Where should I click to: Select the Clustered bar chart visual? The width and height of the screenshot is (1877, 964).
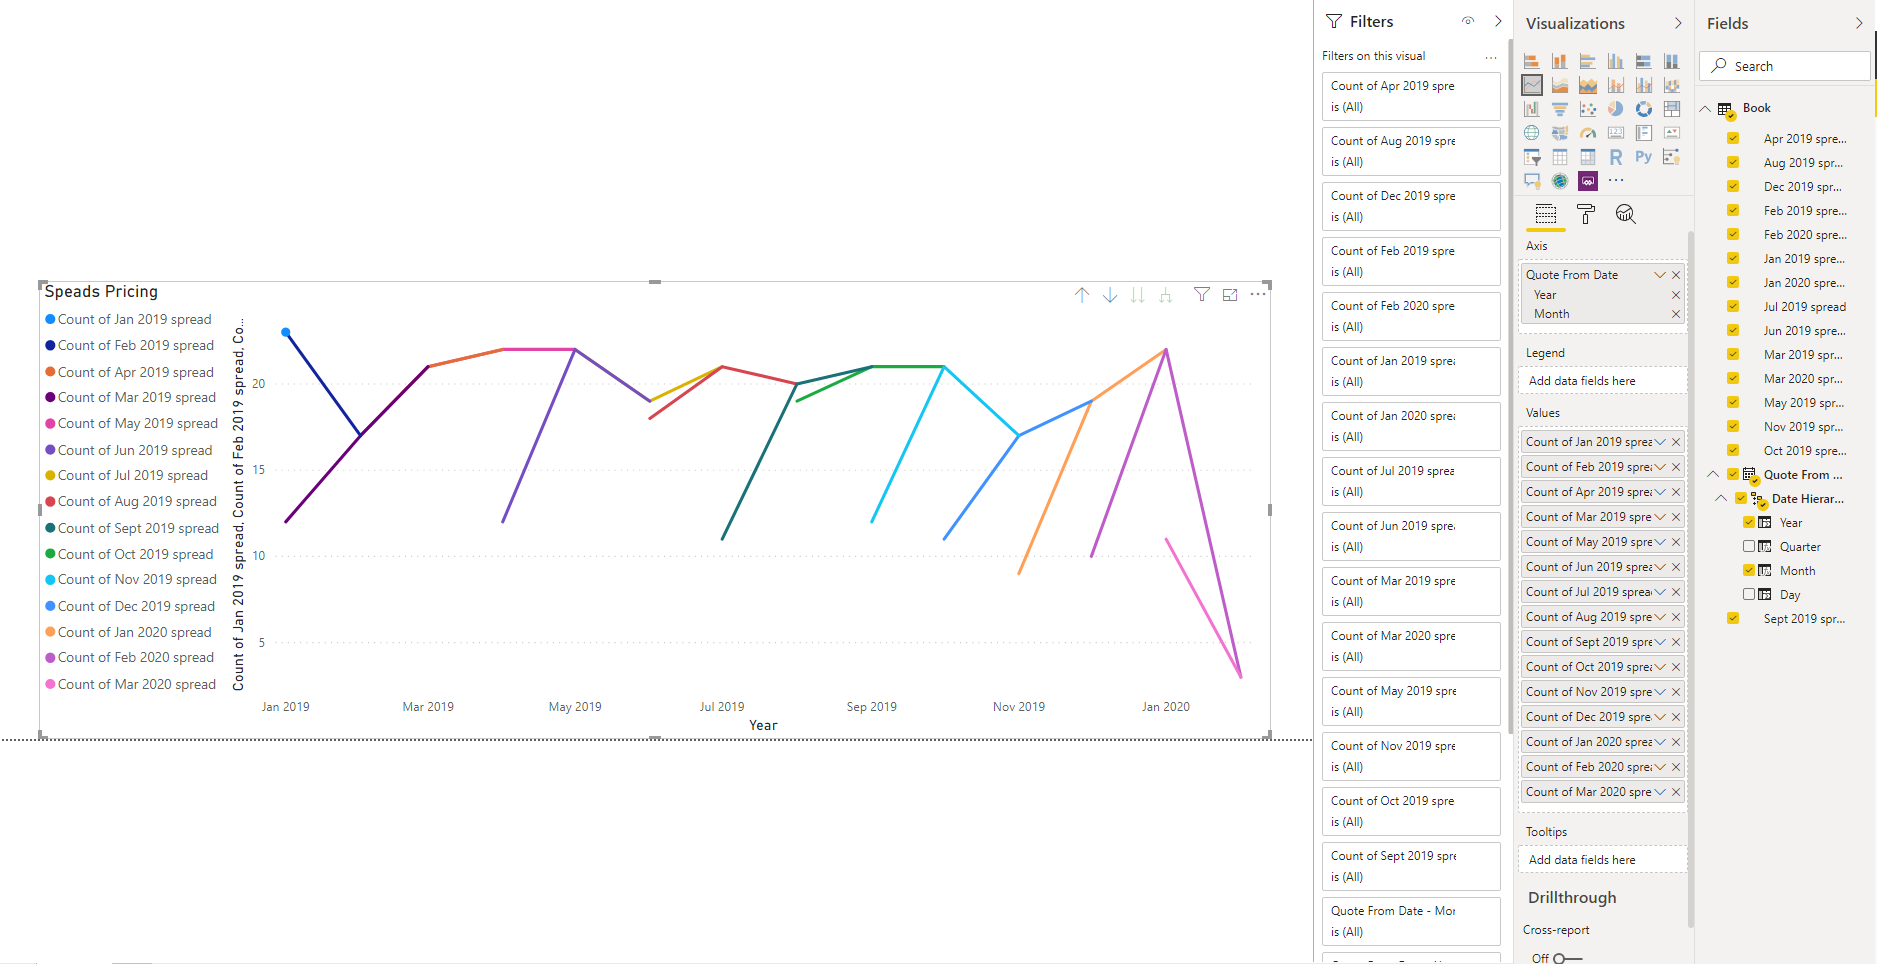click(x=1587, y=61)
